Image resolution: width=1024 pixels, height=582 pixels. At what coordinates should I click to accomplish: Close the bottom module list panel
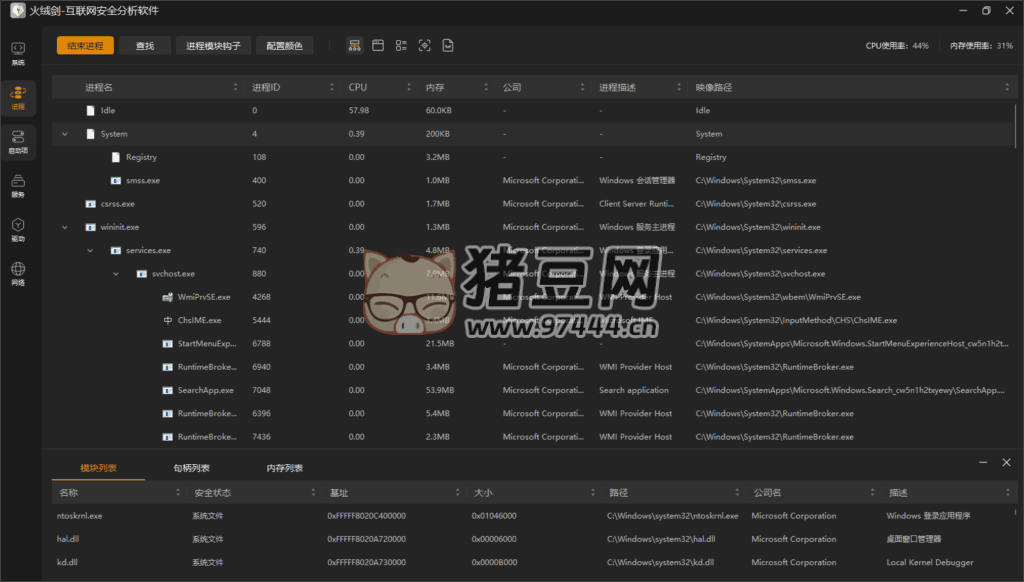[x=1007, y=462]
